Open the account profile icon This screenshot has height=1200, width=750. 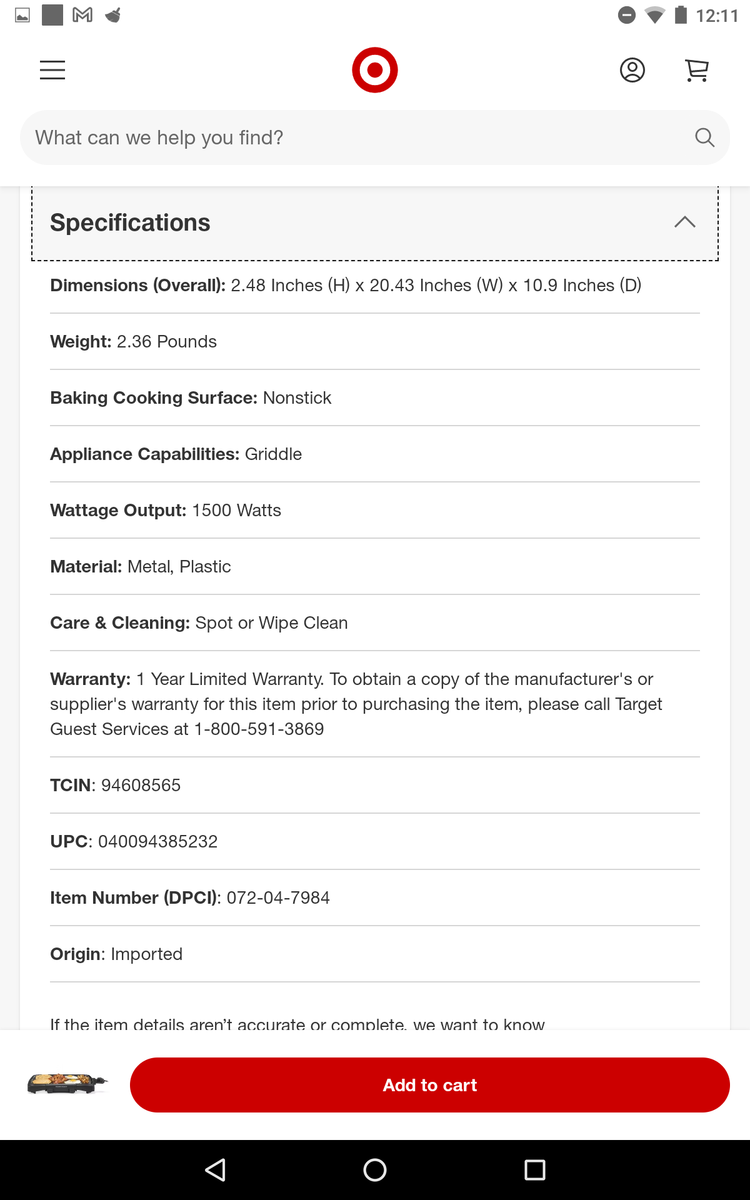coord(632,70)
